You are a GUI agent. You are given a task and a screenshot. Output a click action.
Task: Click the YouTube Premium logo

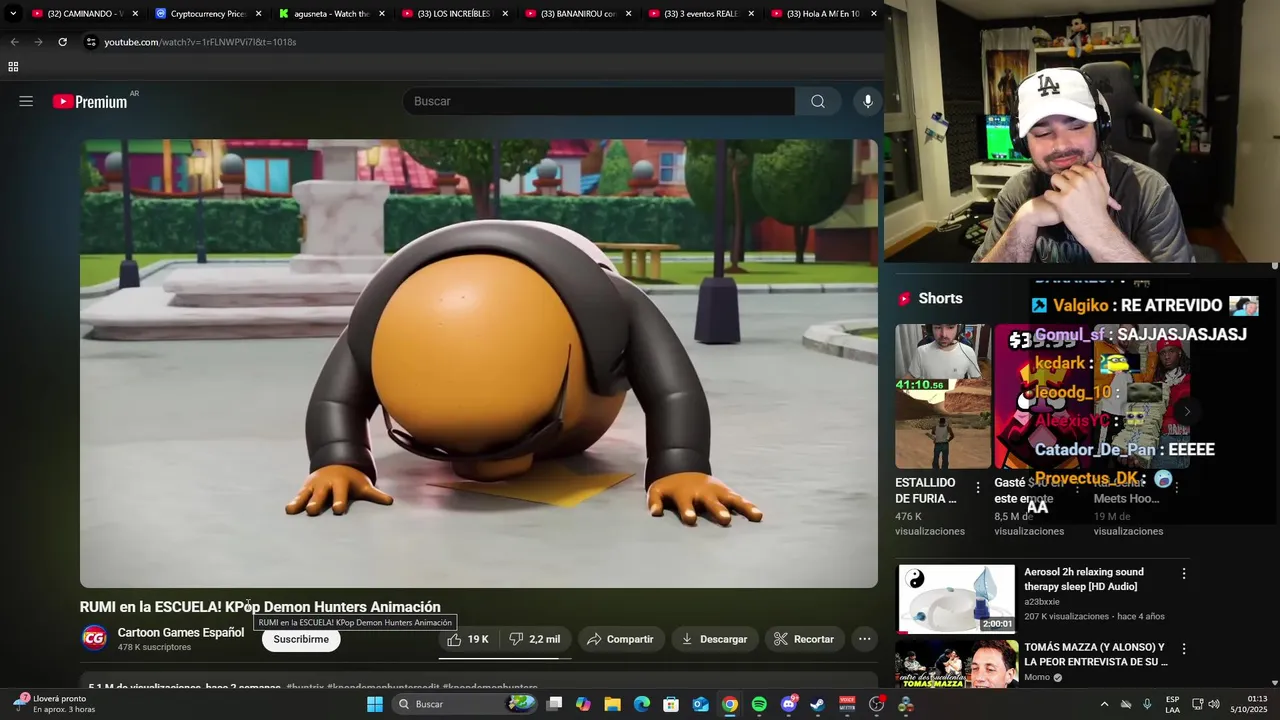pyautogui.click(x=90, y=101)
